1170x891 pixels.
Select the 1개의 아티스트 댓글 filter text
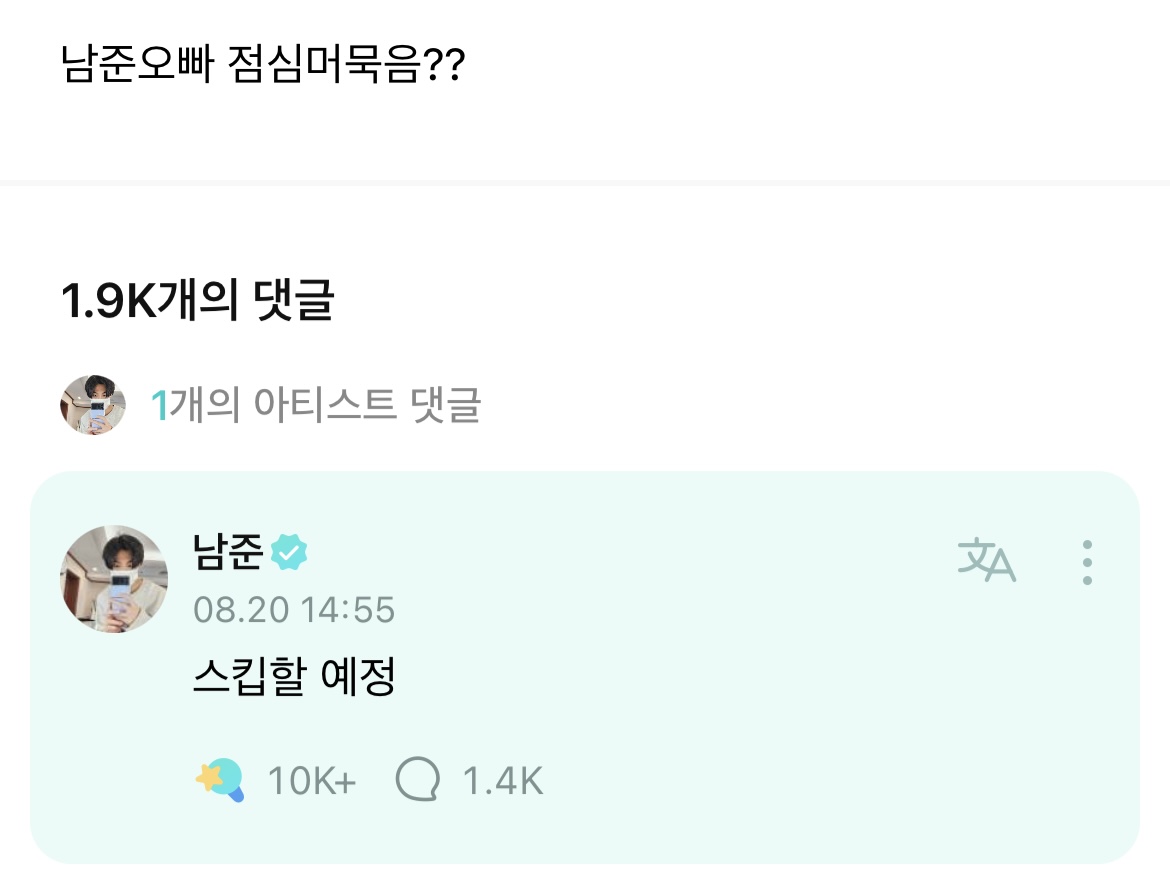316,406
